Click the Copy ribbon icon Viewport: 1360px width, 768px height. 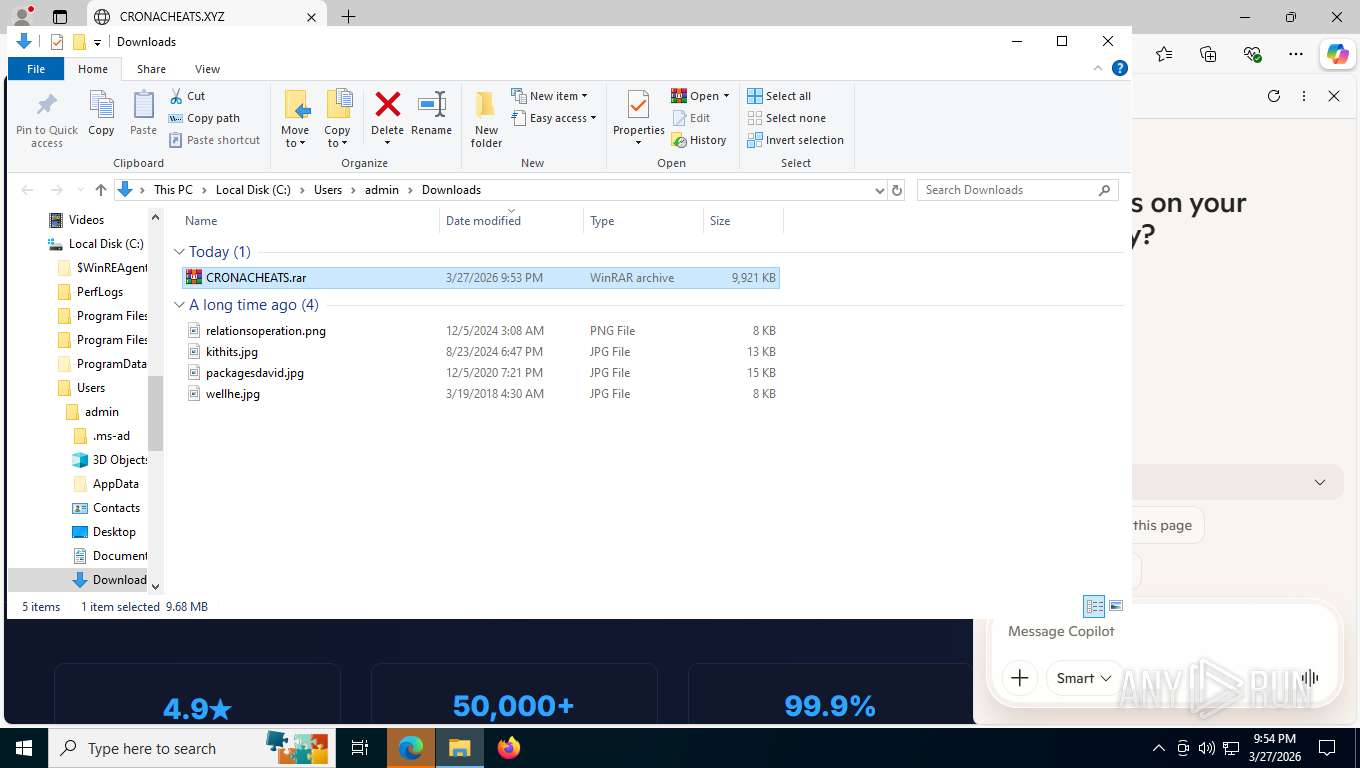click(x=101, y=114)
